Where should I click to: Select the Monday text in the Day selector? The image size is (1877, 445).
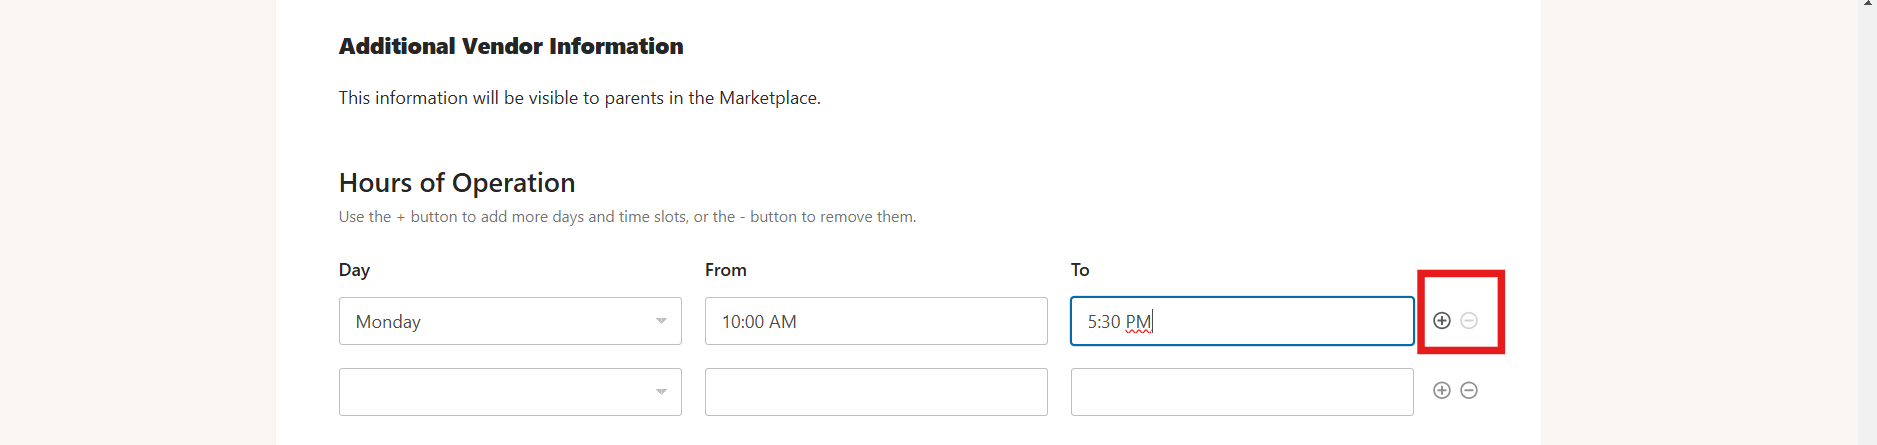(388, 322)
